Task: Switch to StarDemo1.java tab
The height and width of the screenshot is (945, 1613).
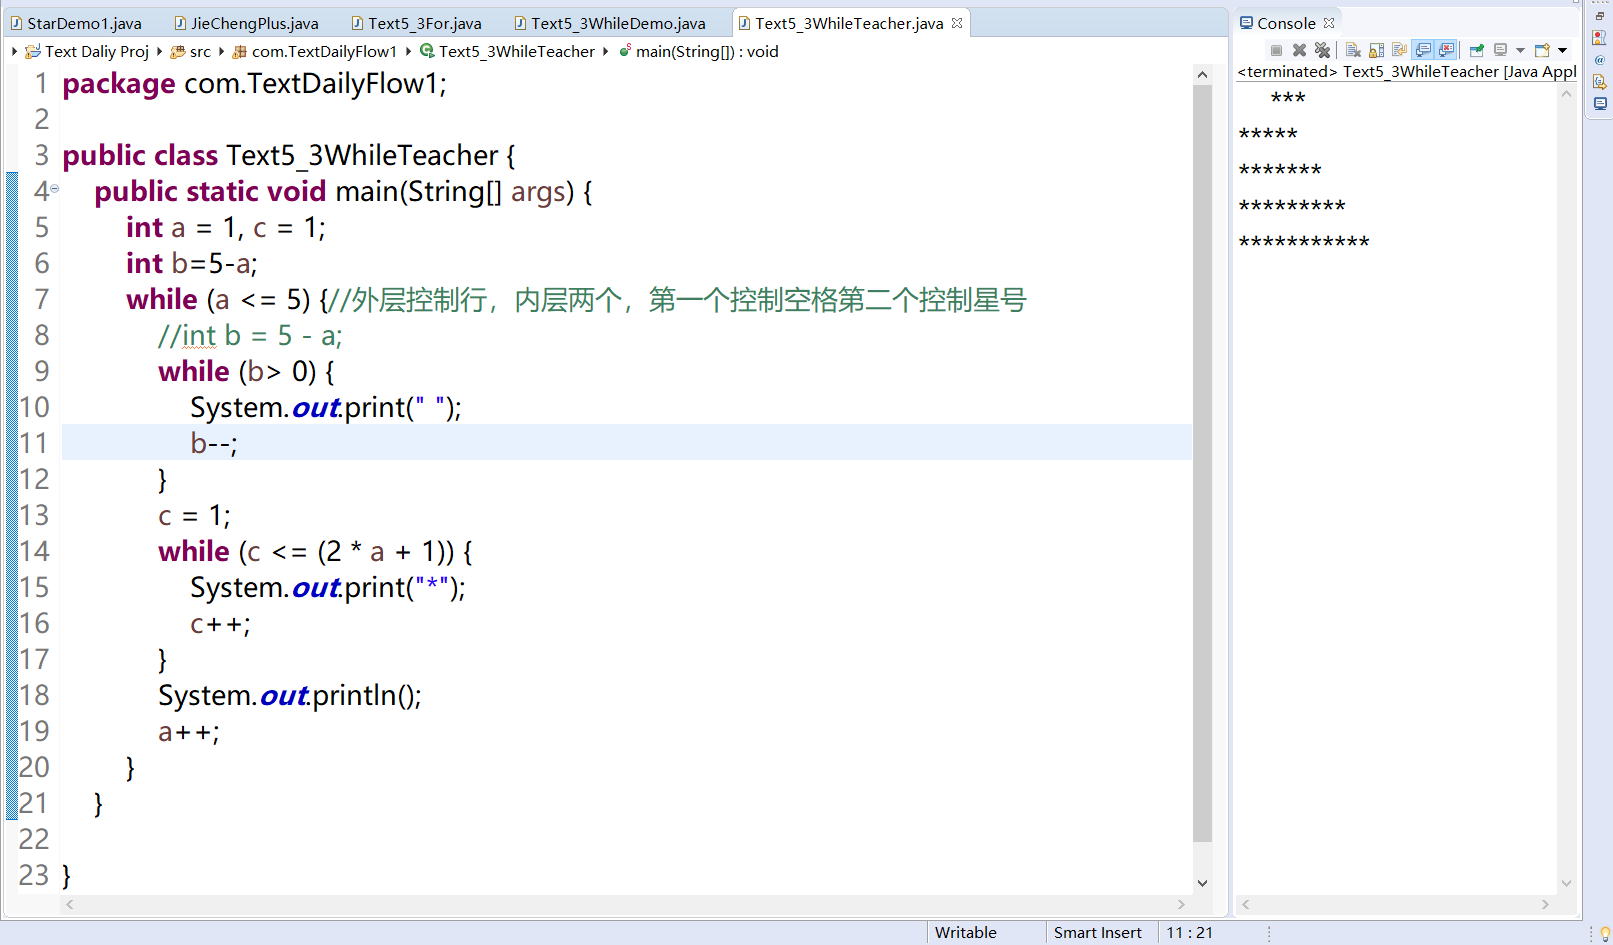Action: pos(85,23)
